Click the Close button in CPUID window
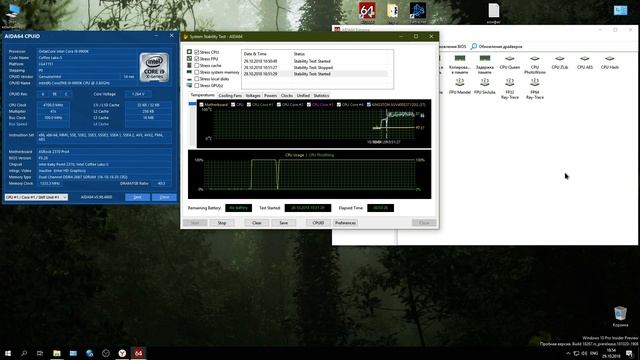This screenshot has height=360, width=640. click(164, 197)
